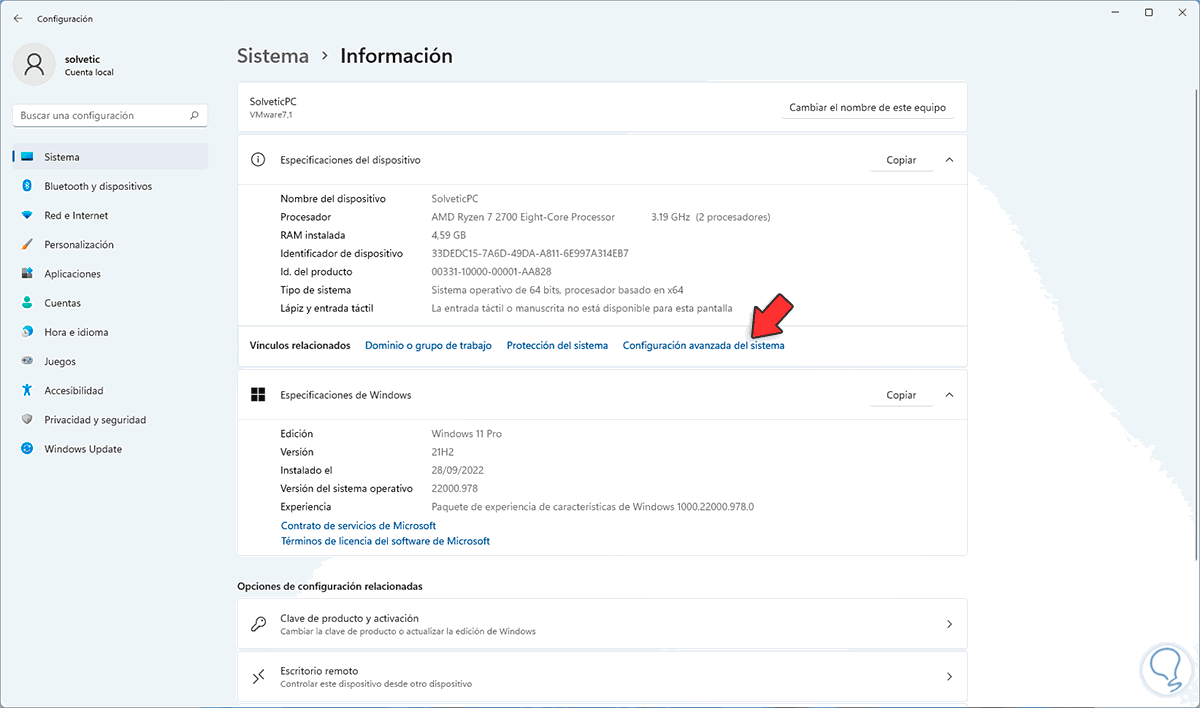Open Windows Update section
The height and width of the screenshot is (708, 1200).
pos(83,449)
